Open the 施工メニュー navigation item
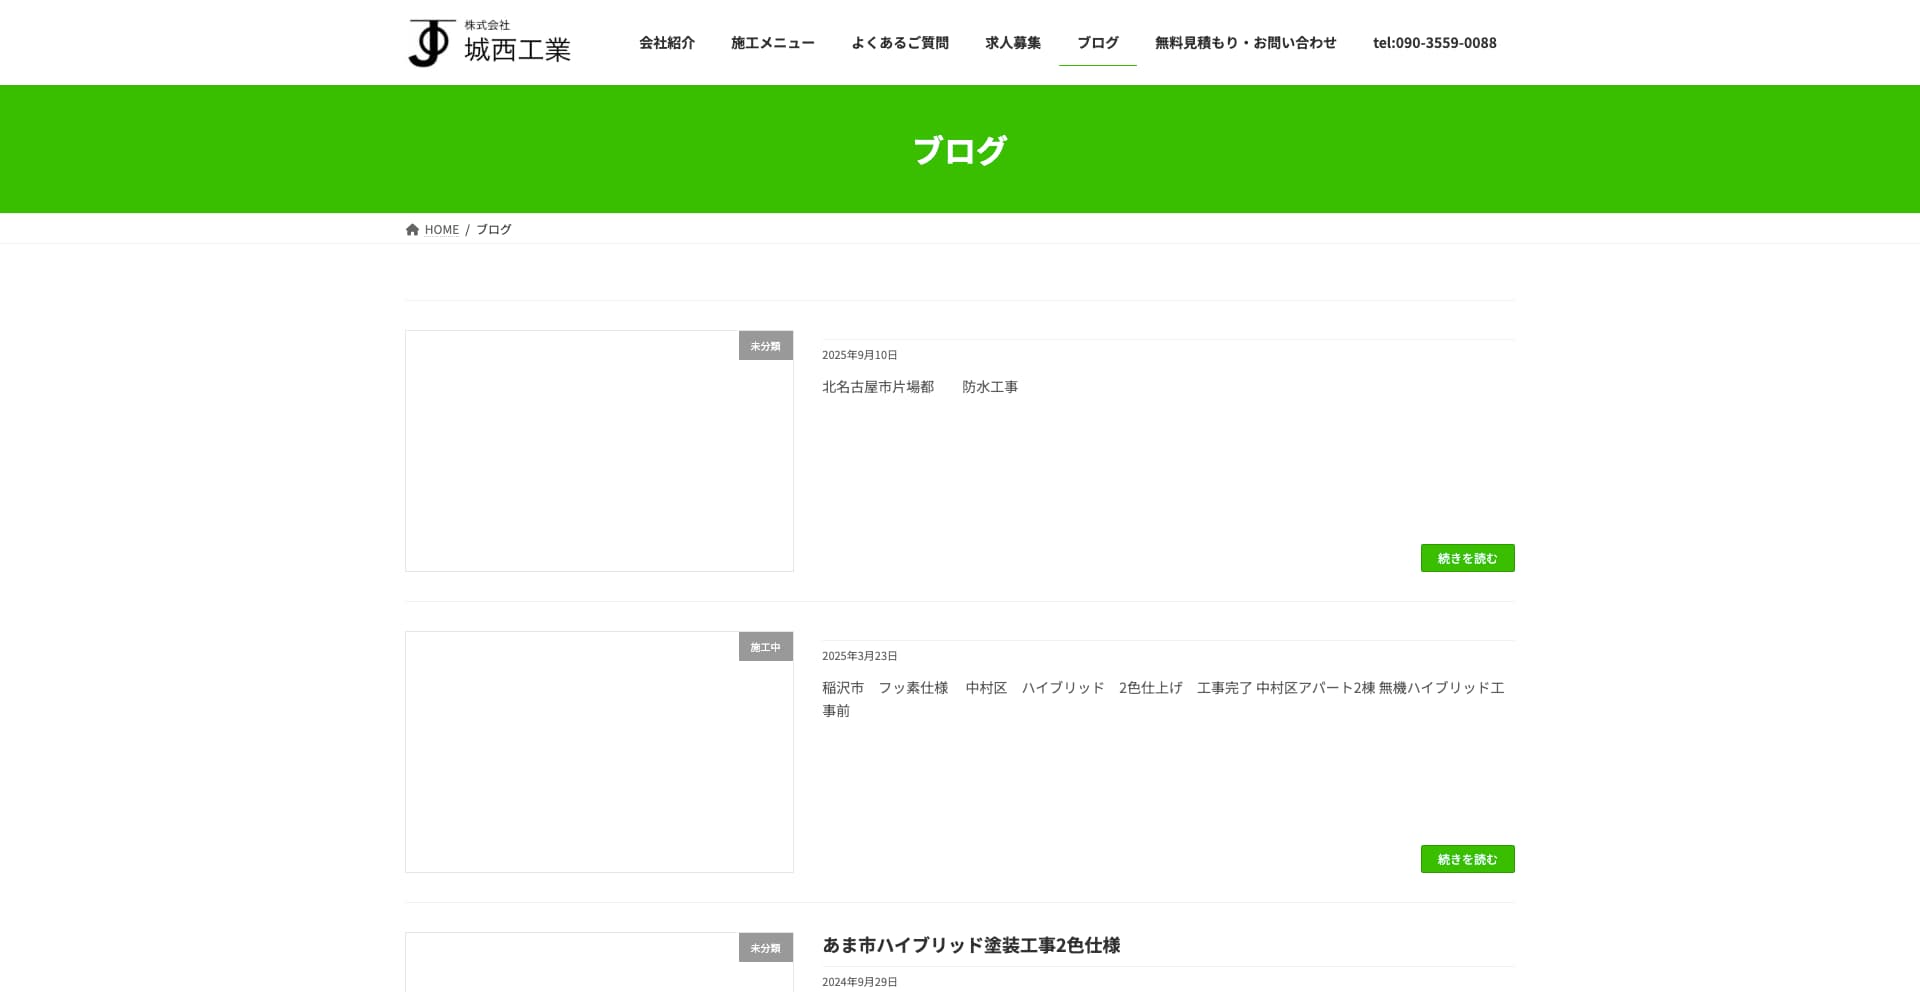Image resolution: width=1920 pixels, height=992 pixels. (772, 43)
